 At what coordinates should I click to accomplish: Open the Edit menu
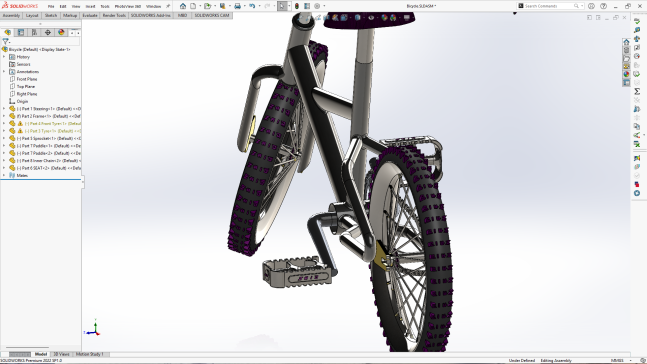63,6
